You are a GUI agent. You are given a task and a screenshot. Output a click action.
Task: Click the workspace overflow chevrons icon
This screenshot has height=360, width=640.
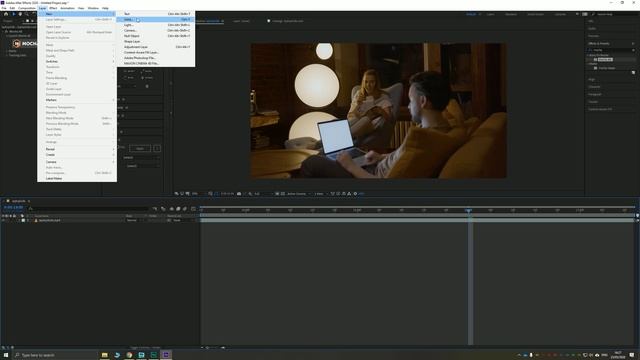tap(577, 14)
